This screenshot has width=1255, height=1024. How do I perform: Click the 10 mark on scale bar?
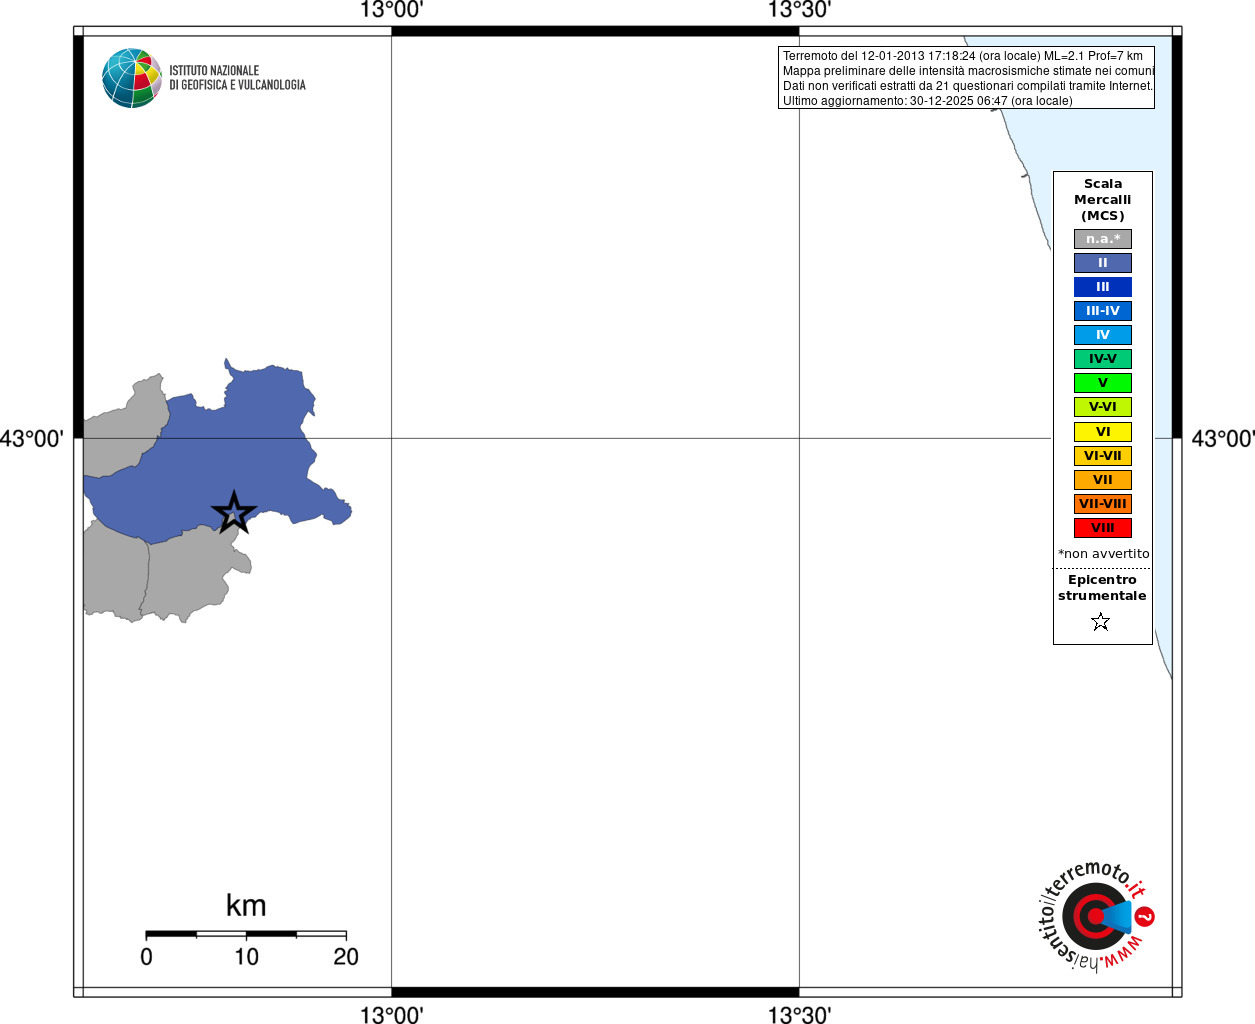(246, 957)
